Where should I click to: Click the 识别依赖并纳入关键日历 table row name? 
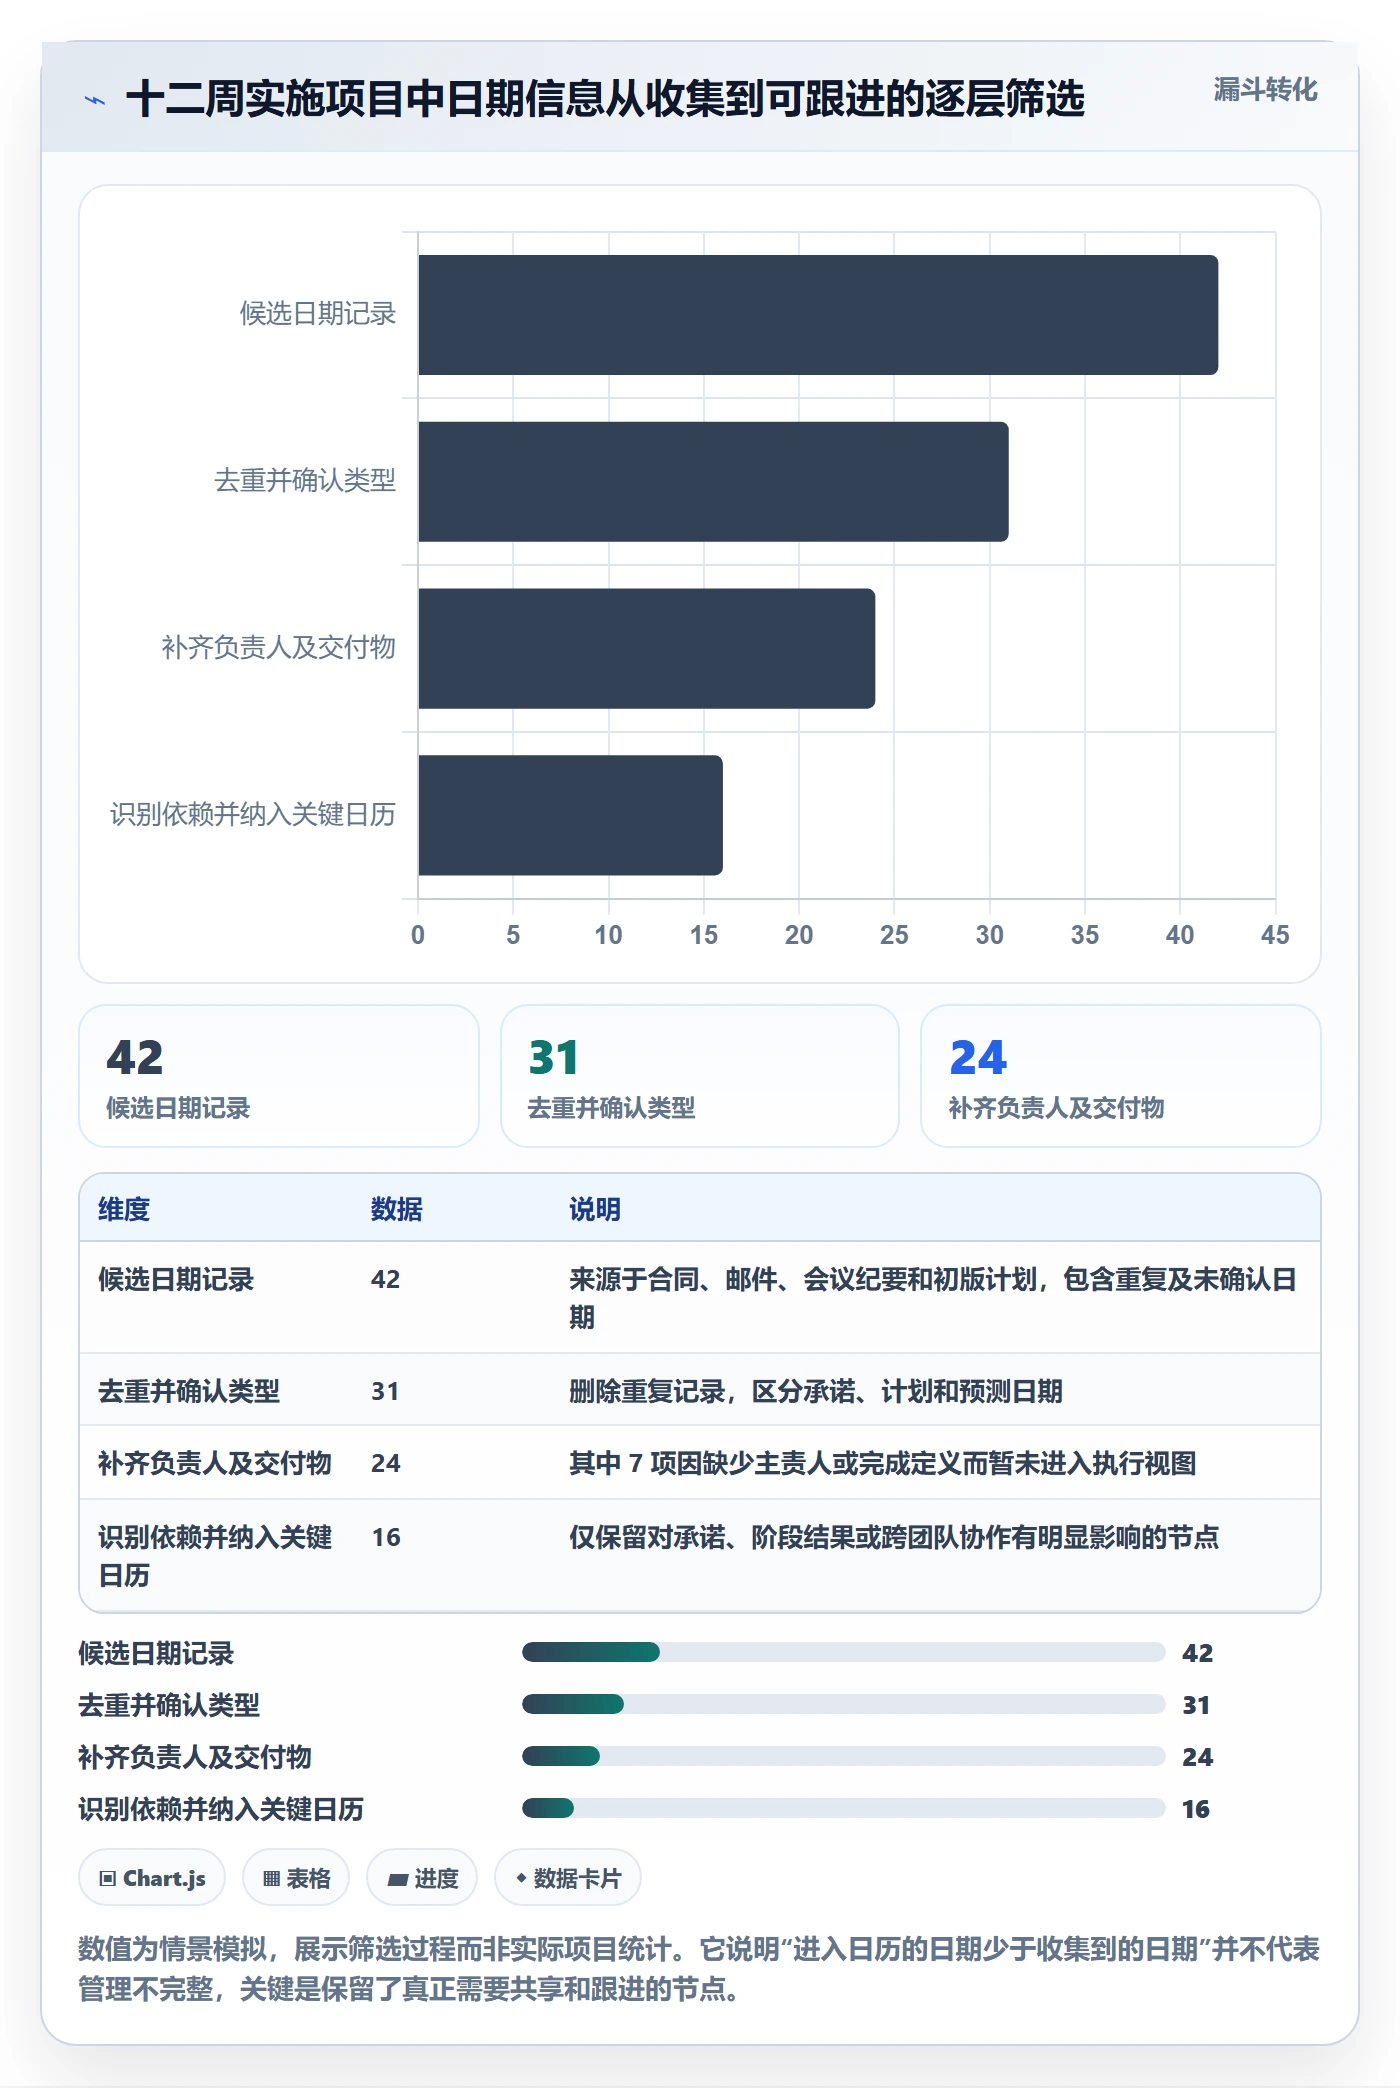pos(215,1556)
